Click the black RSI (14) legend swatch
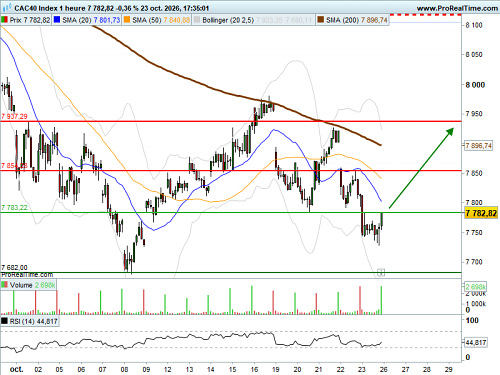The width and height of the screenshot is (500, 375). 5,321
